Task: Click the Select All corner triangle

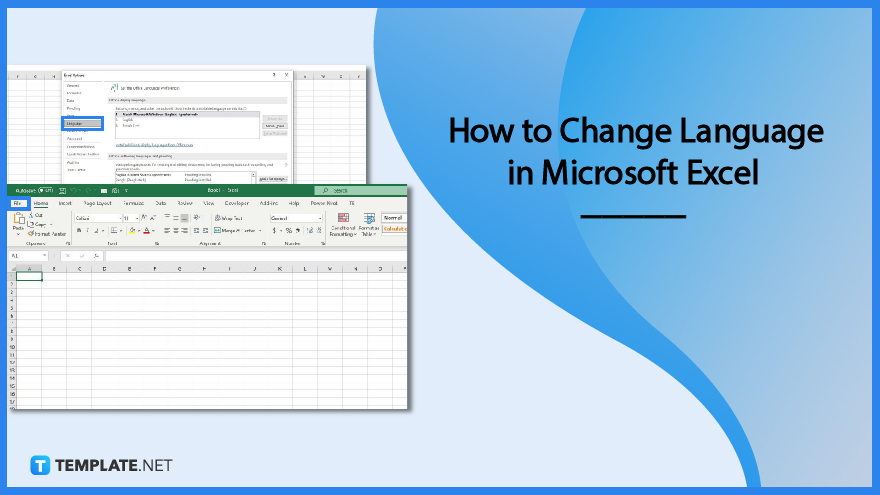Action: (12, 269)
